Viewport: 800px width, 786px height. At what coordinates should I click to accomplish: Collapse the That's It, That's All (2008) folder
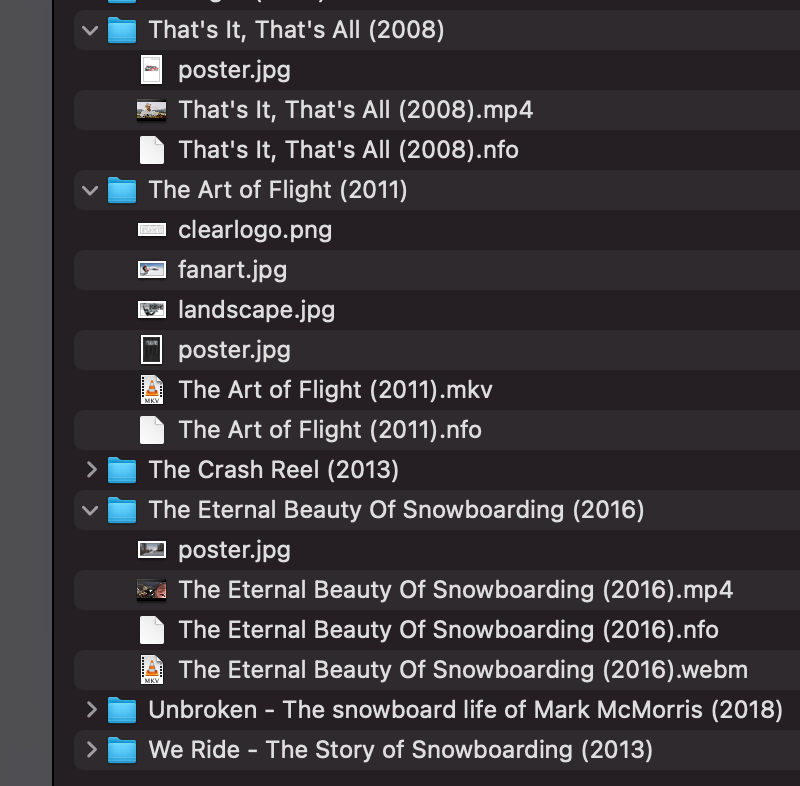coord(91,30)
